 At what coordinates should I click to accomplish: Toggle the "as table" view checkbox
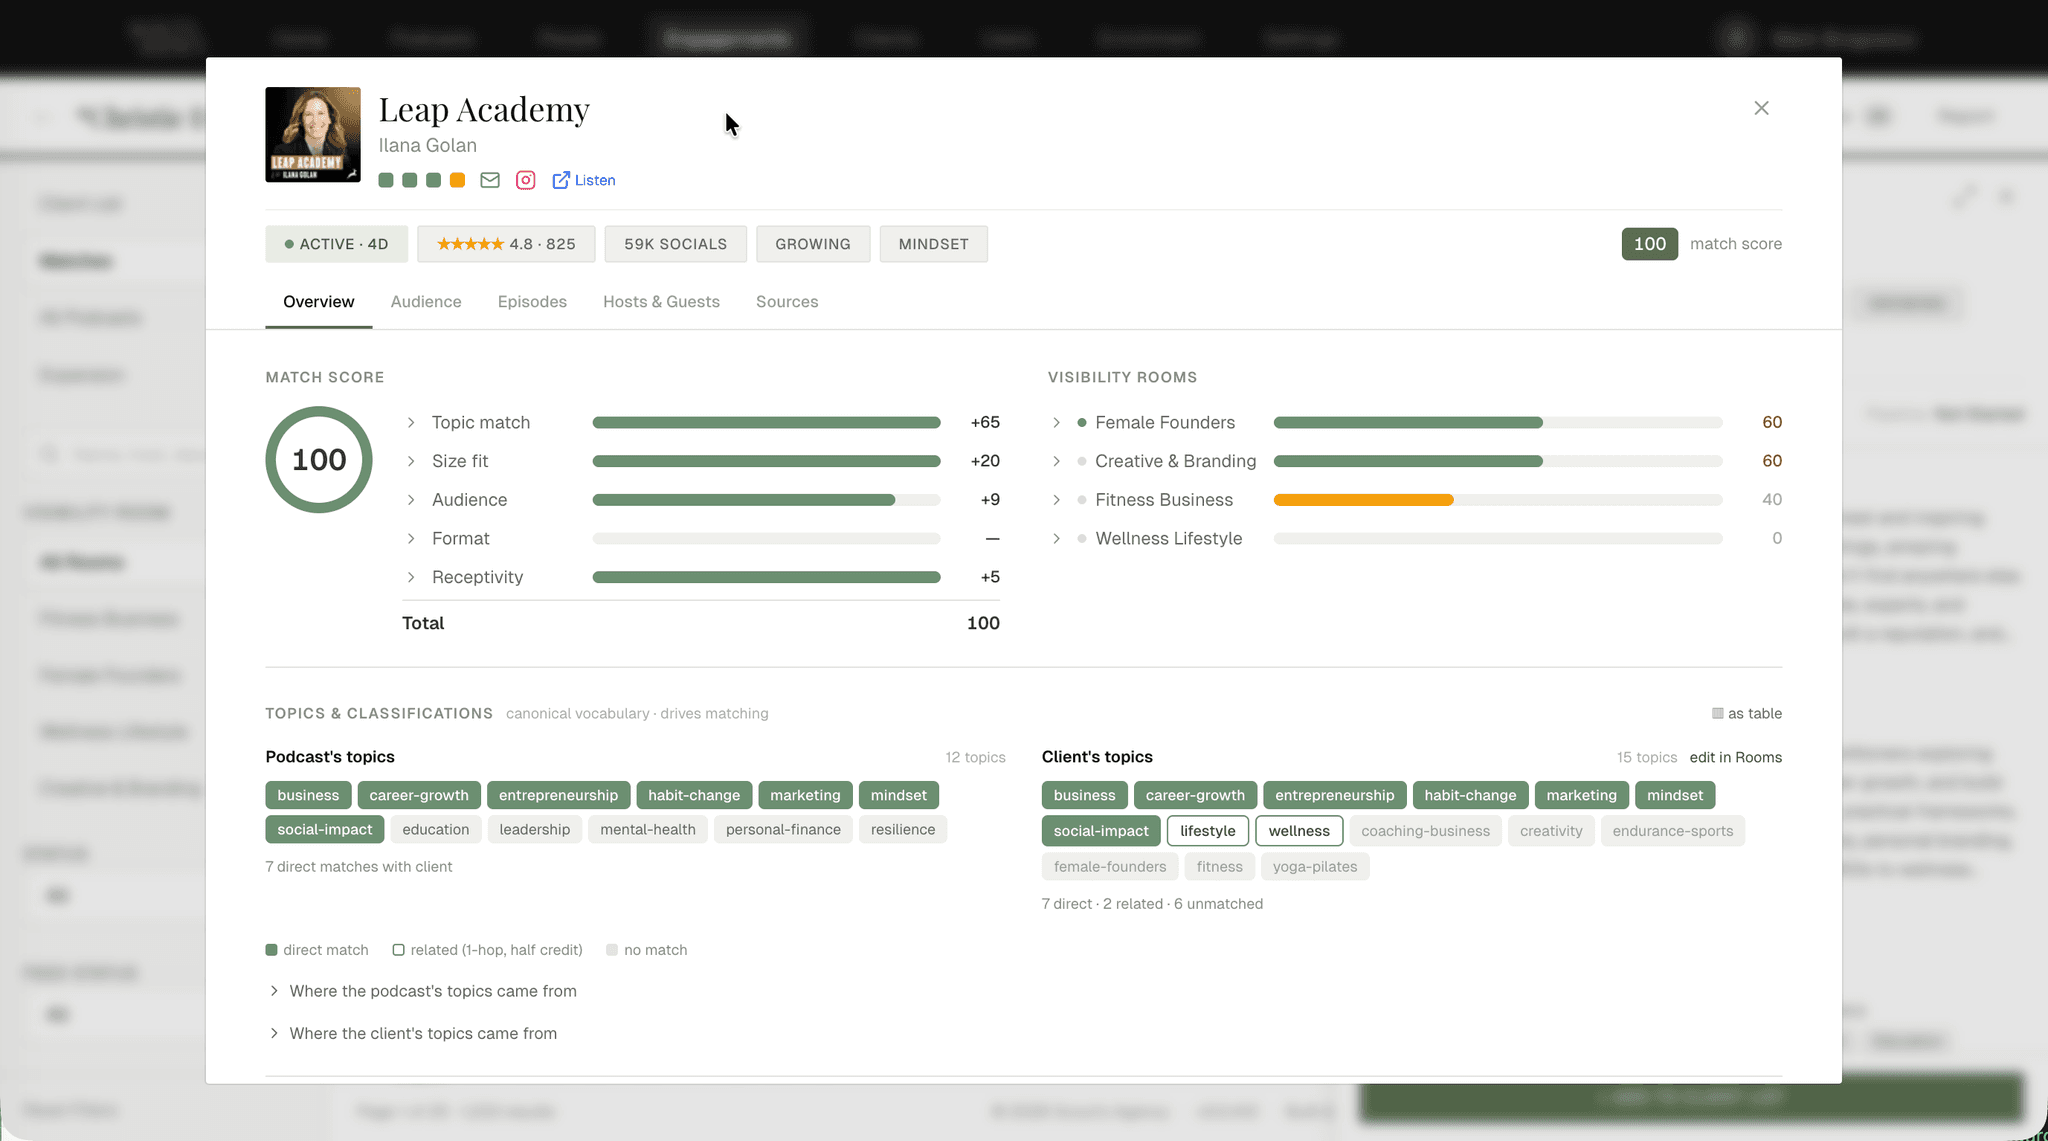[x=1718, y=713]
